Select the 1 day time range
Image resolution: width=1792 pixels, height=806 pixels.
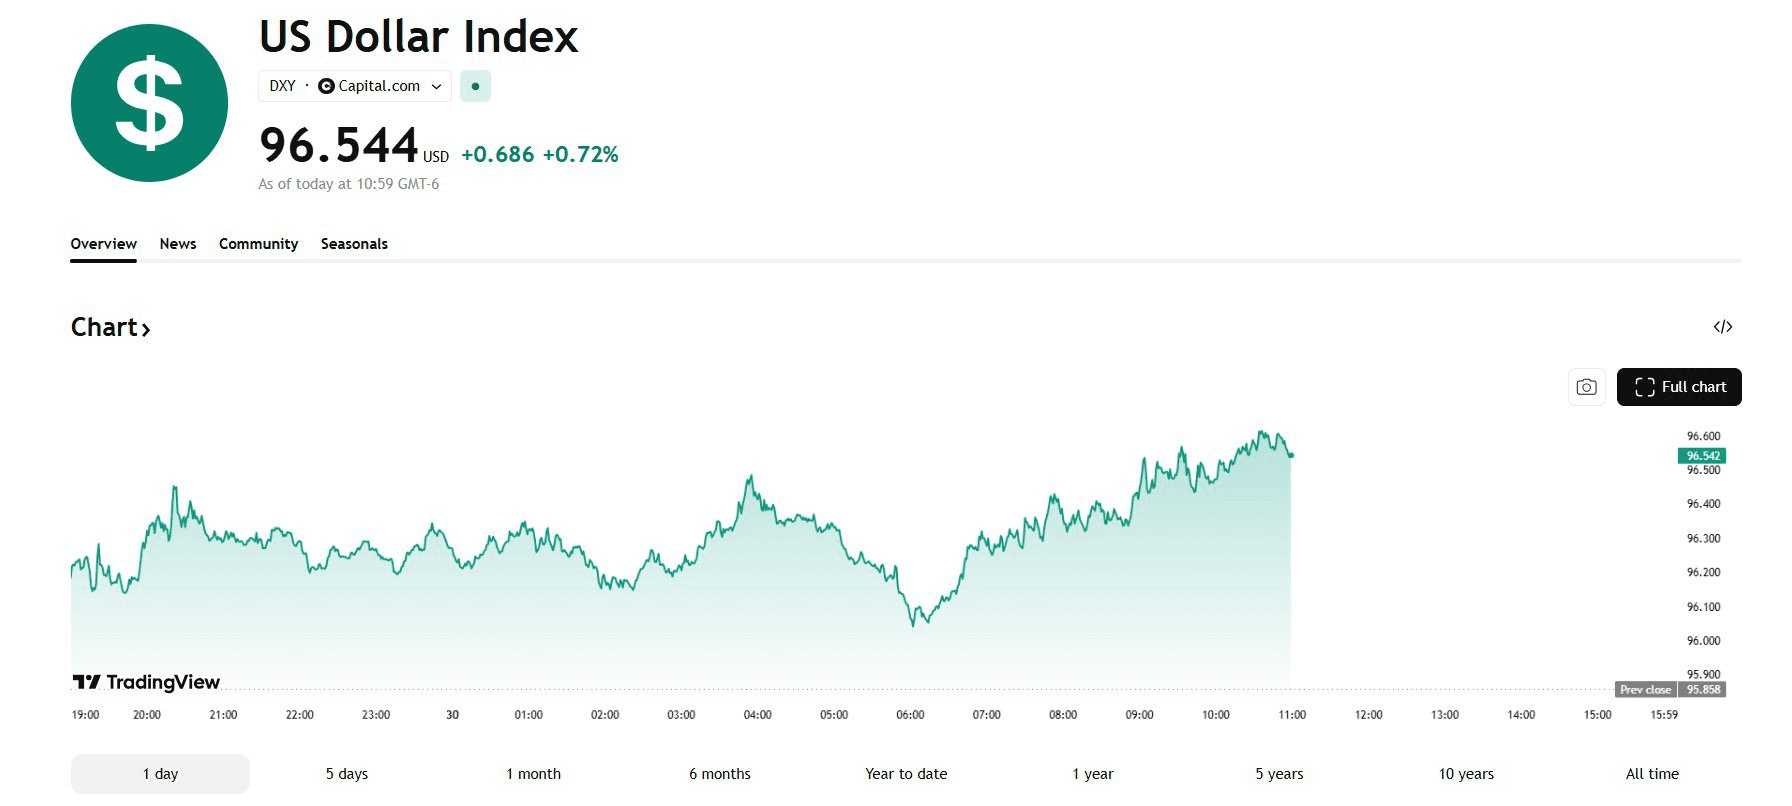click(160, 774)
